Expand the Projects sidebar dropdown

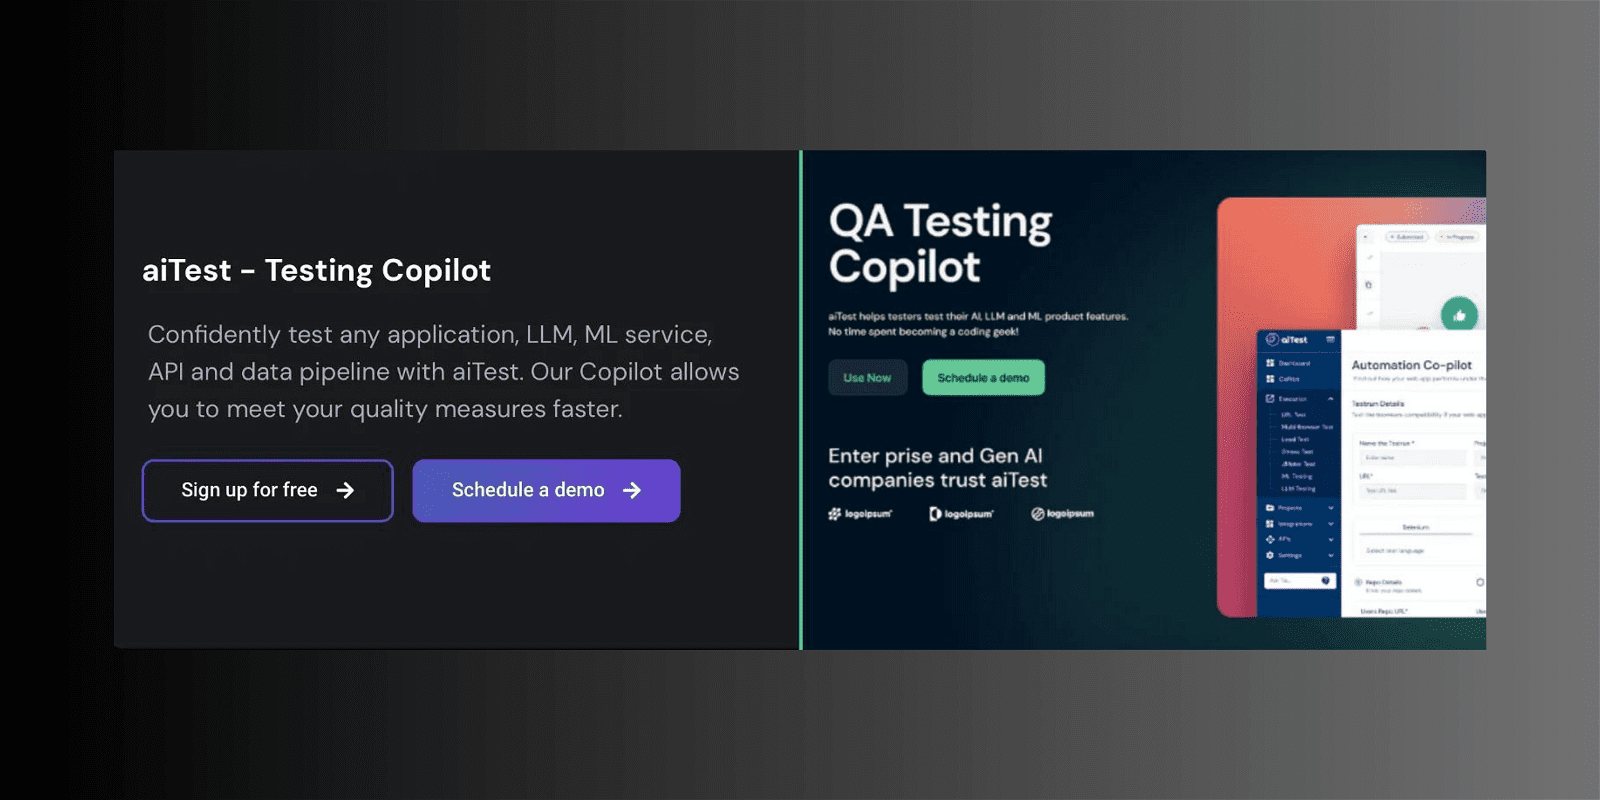coord(1331,508)
